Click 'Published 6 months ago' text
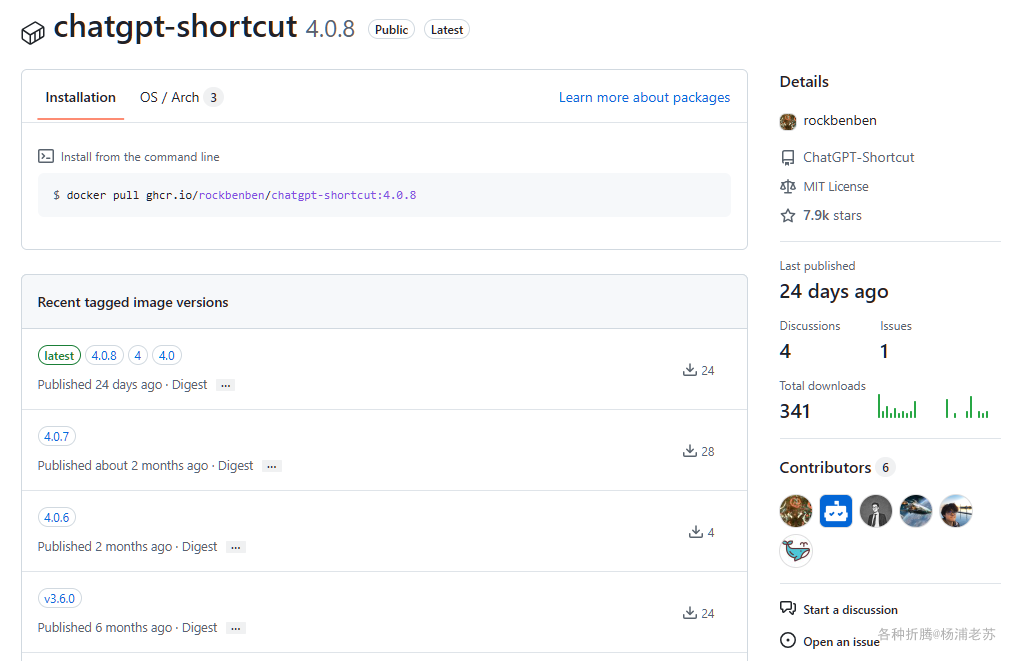 point(104,628)
